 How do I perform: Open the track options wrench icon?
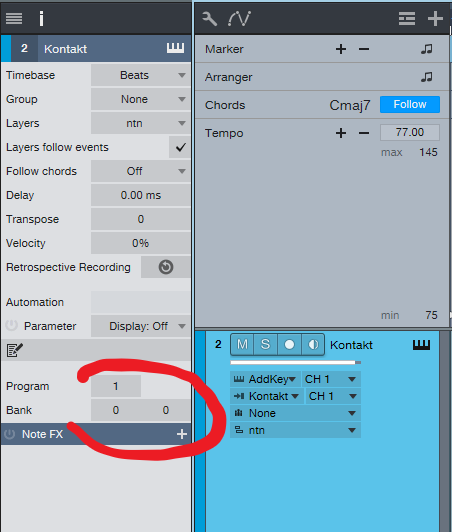(x=209, y=19)
